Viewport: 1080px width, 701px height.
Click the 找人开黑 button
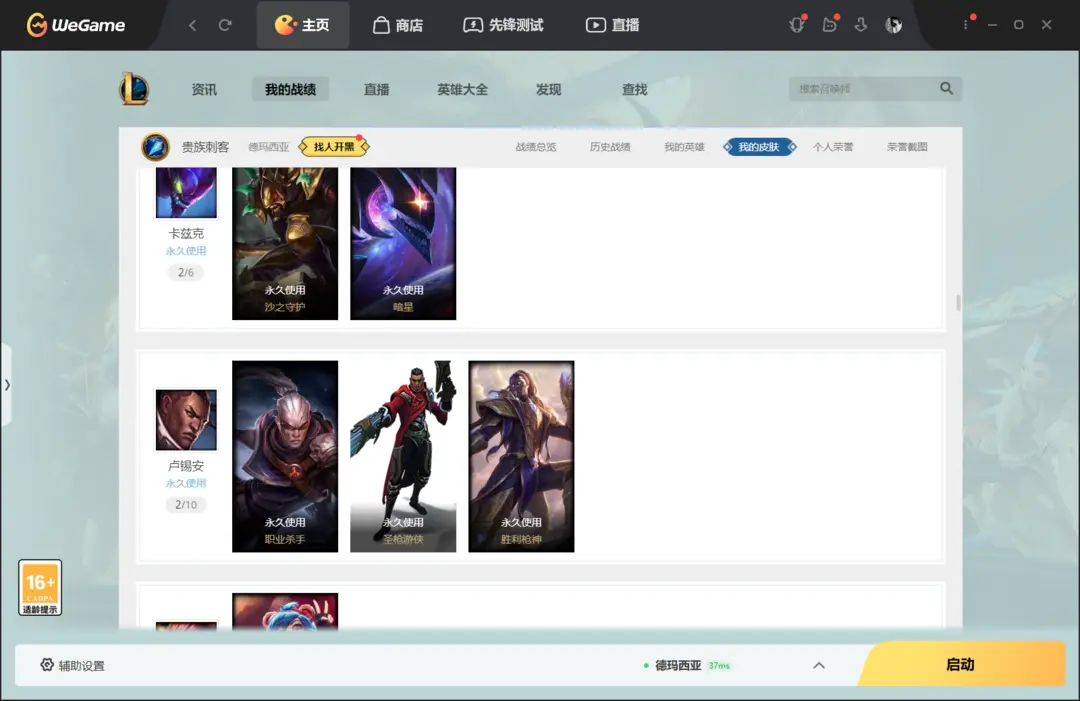click(334, 147)
